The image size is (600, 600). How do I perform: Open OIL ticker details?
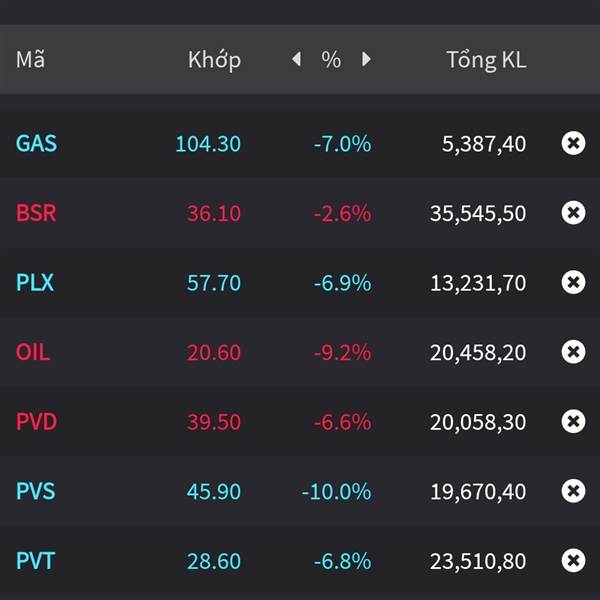33,352
